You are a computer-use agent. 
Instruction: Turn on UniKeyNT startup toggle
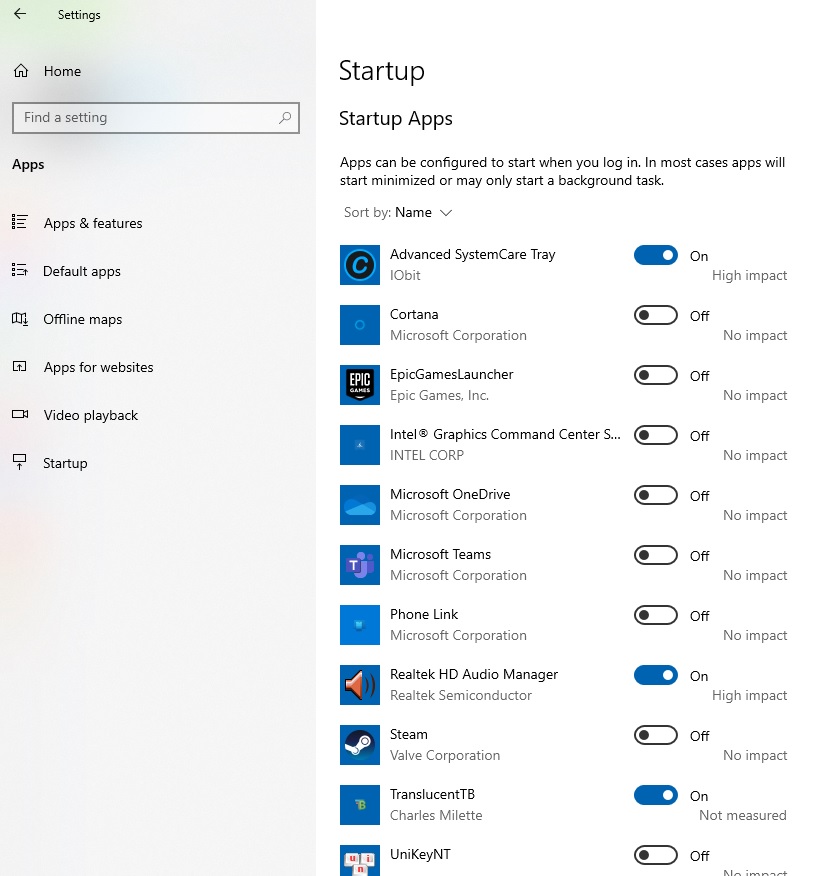(x=655, y=855)
